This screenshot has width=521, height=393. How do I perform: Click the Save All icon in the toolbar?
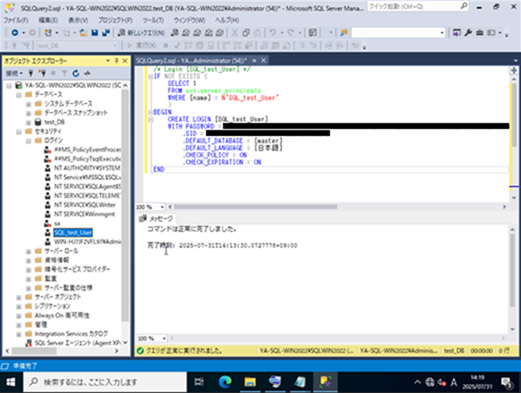coord(106,33)
